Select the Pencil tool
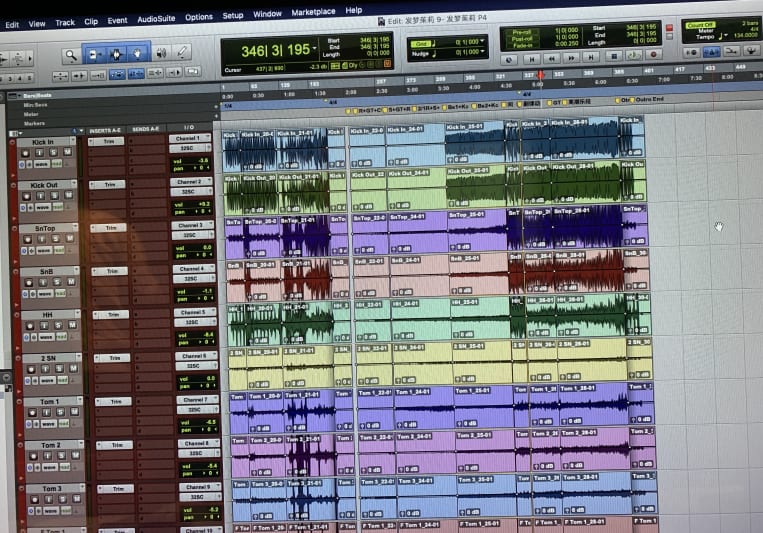The height and width of the screenshot is (533, 763). 182,52
